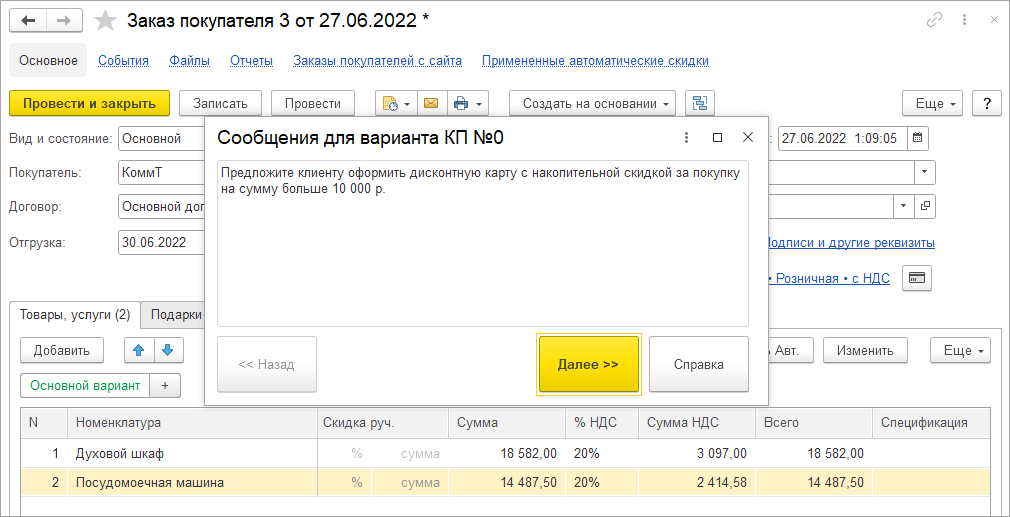Open the Создать на основании dropdown
Screen dimensions: 1010x517
[x=592, y=103]
